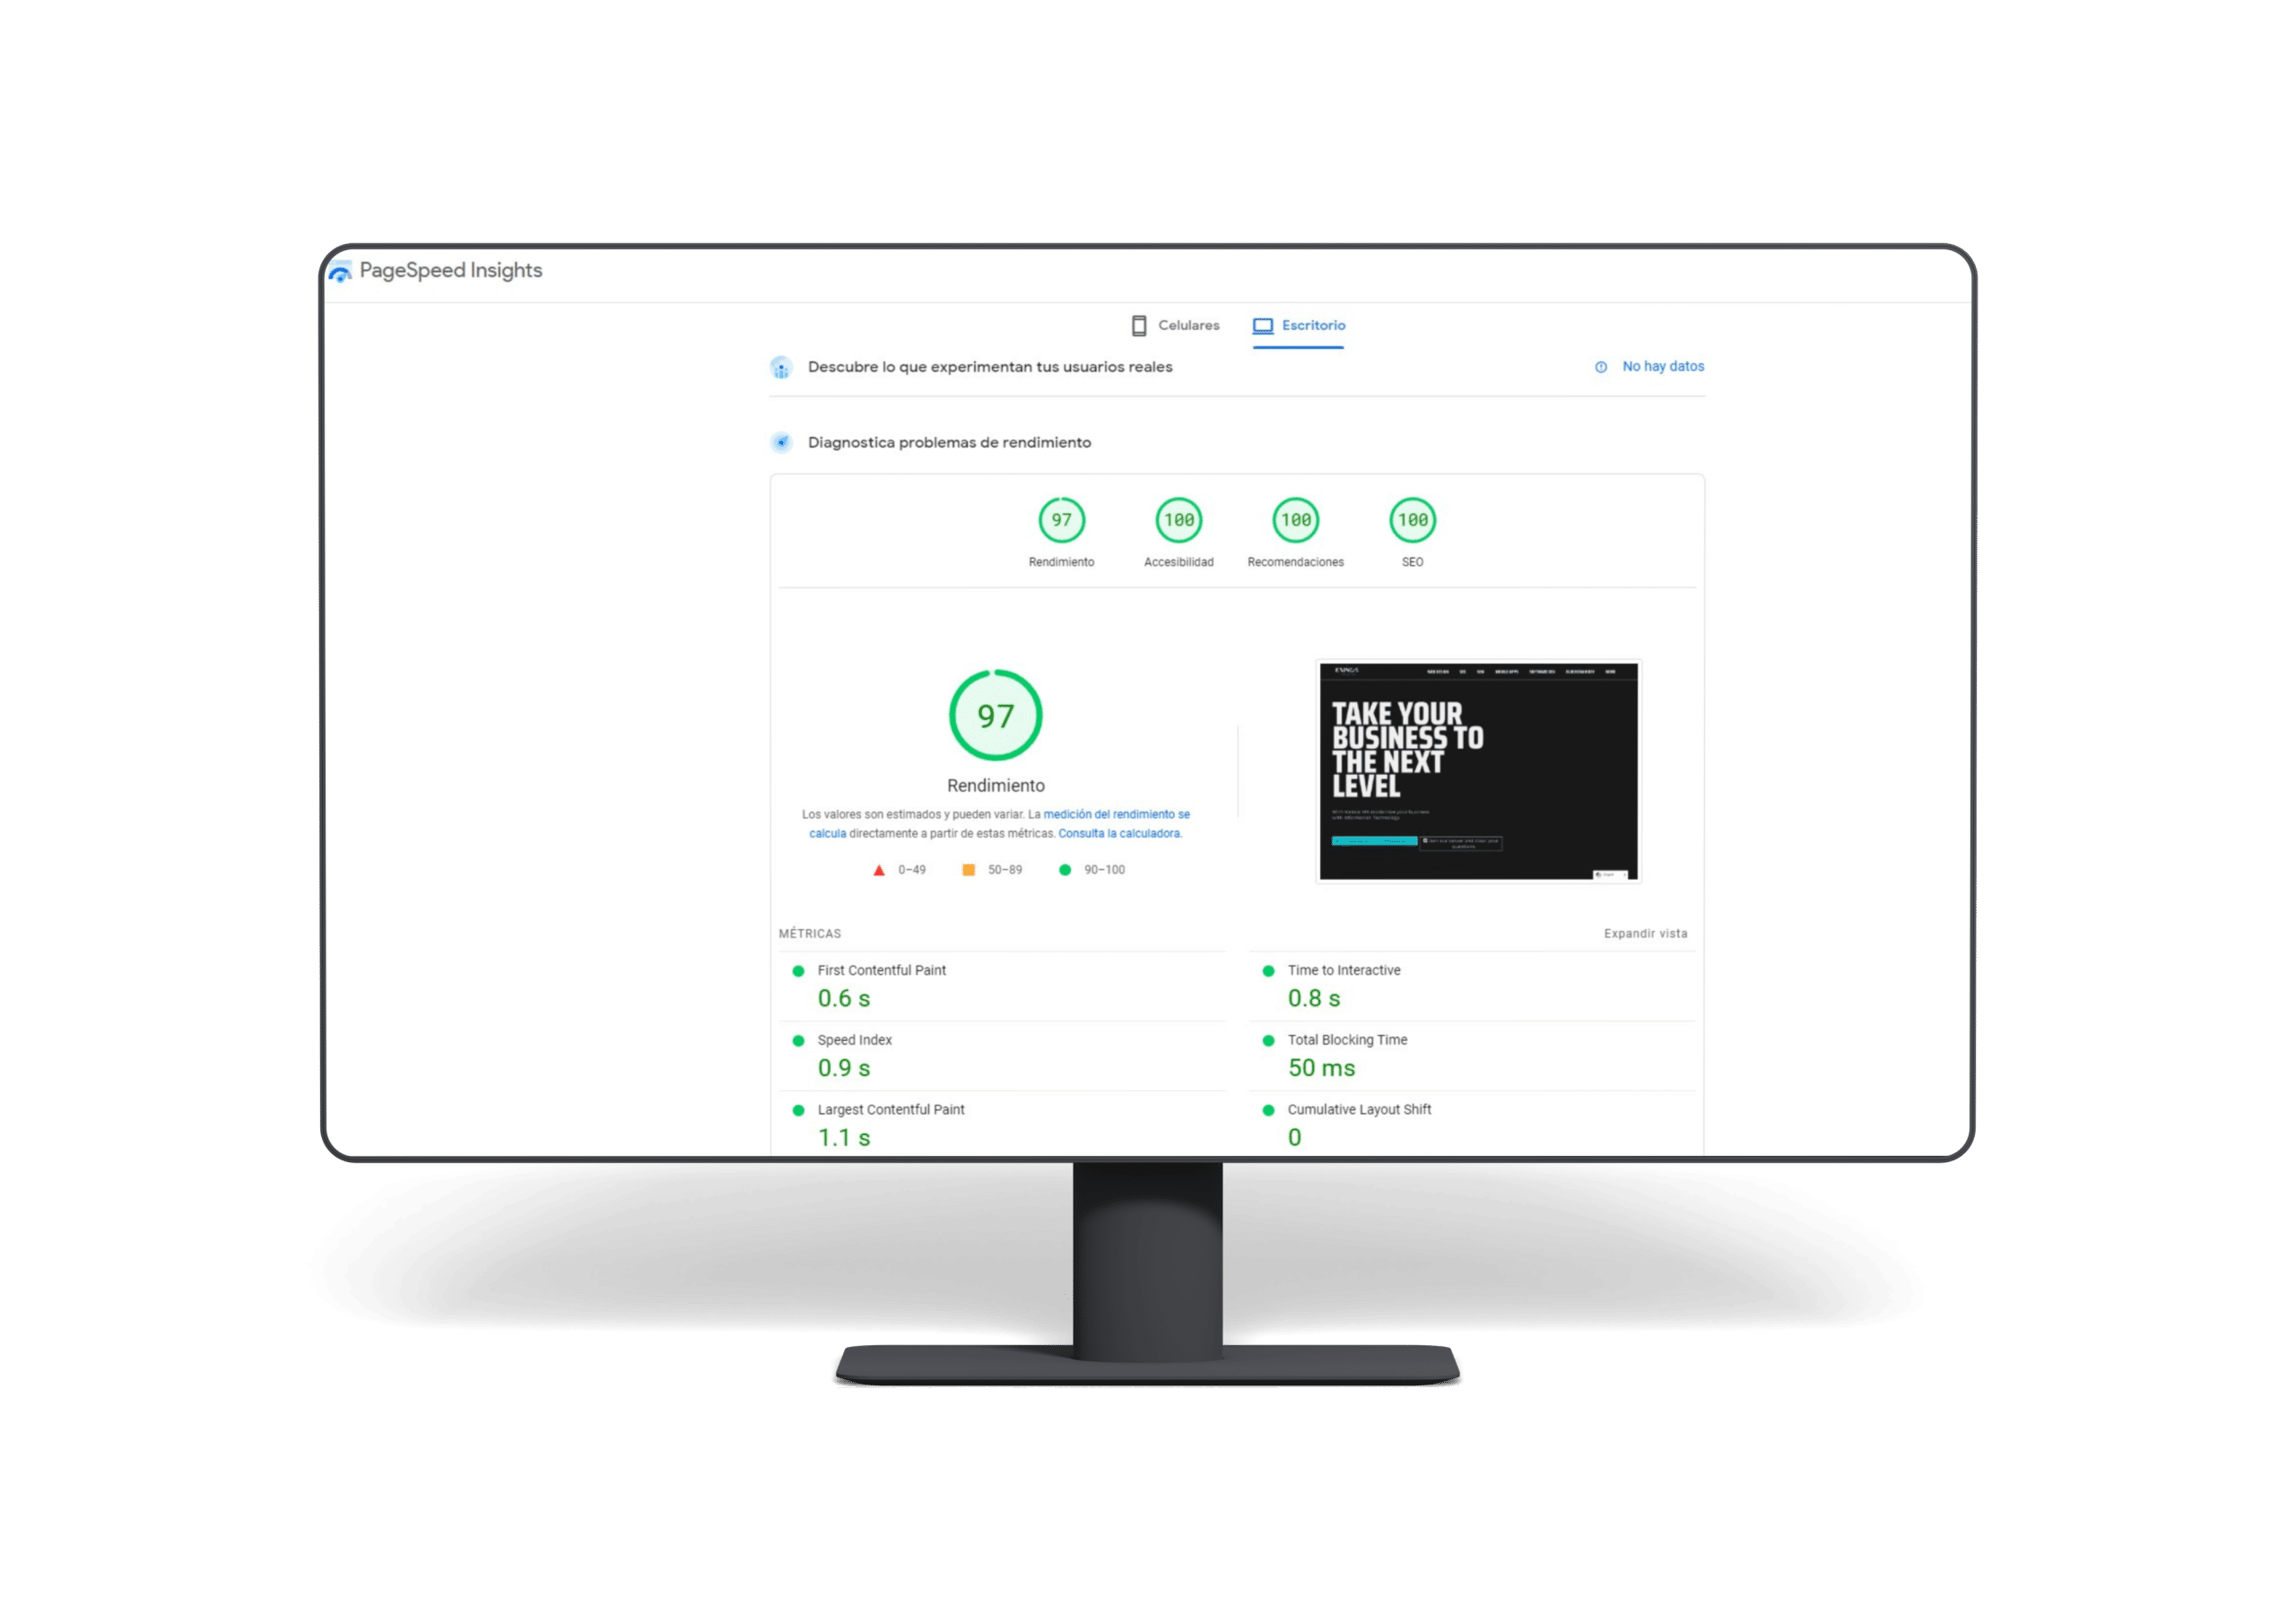
Task: Jump to the Accesibilidad score gauge
Action: (1178, 520)
